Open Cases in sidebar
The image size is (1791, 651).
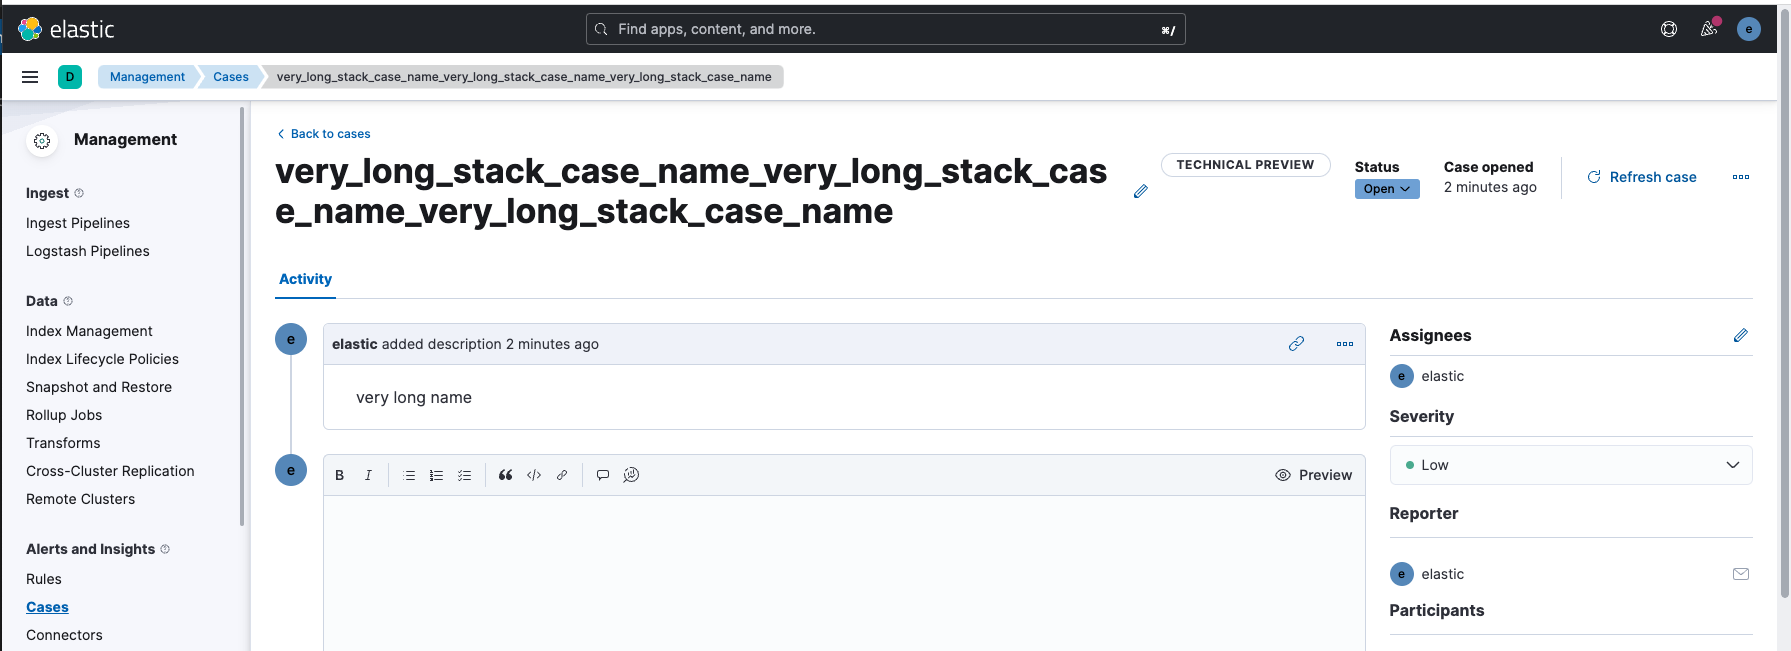point(47,607)
